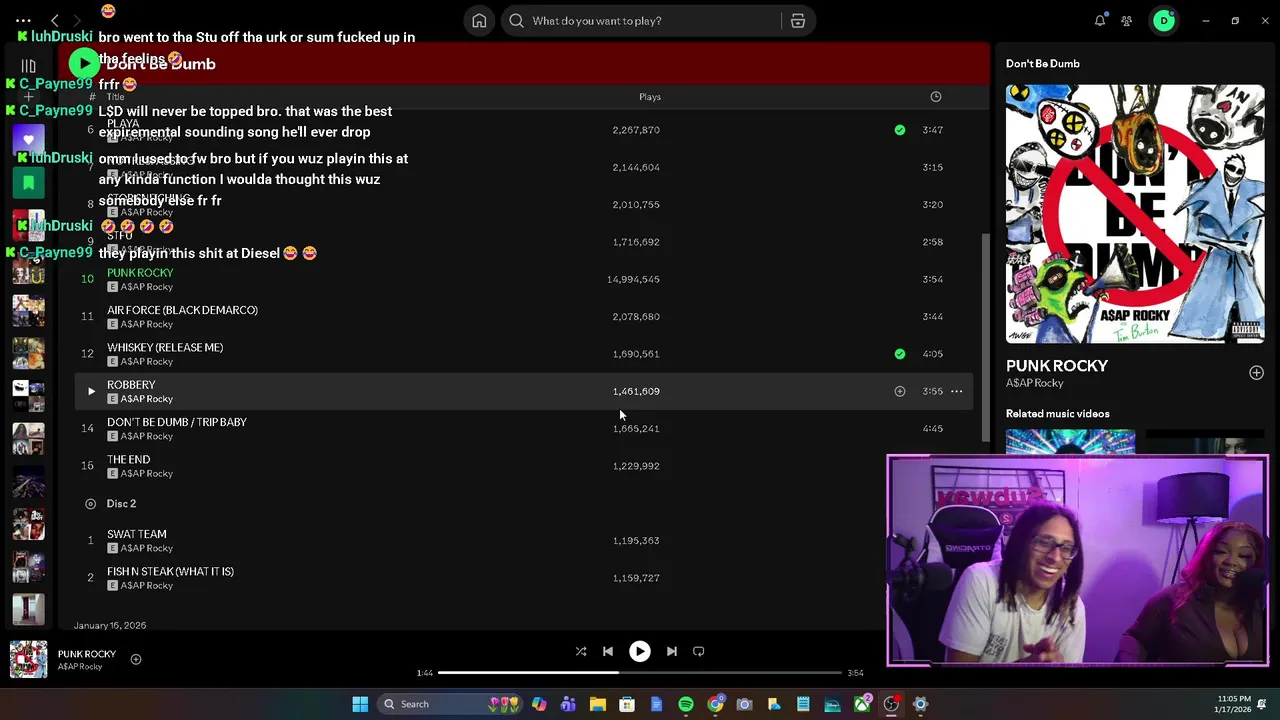The width and height of the screenshot is (1280, 720).
Task: Open the What's New notification bell
Action: [1100, 20]
